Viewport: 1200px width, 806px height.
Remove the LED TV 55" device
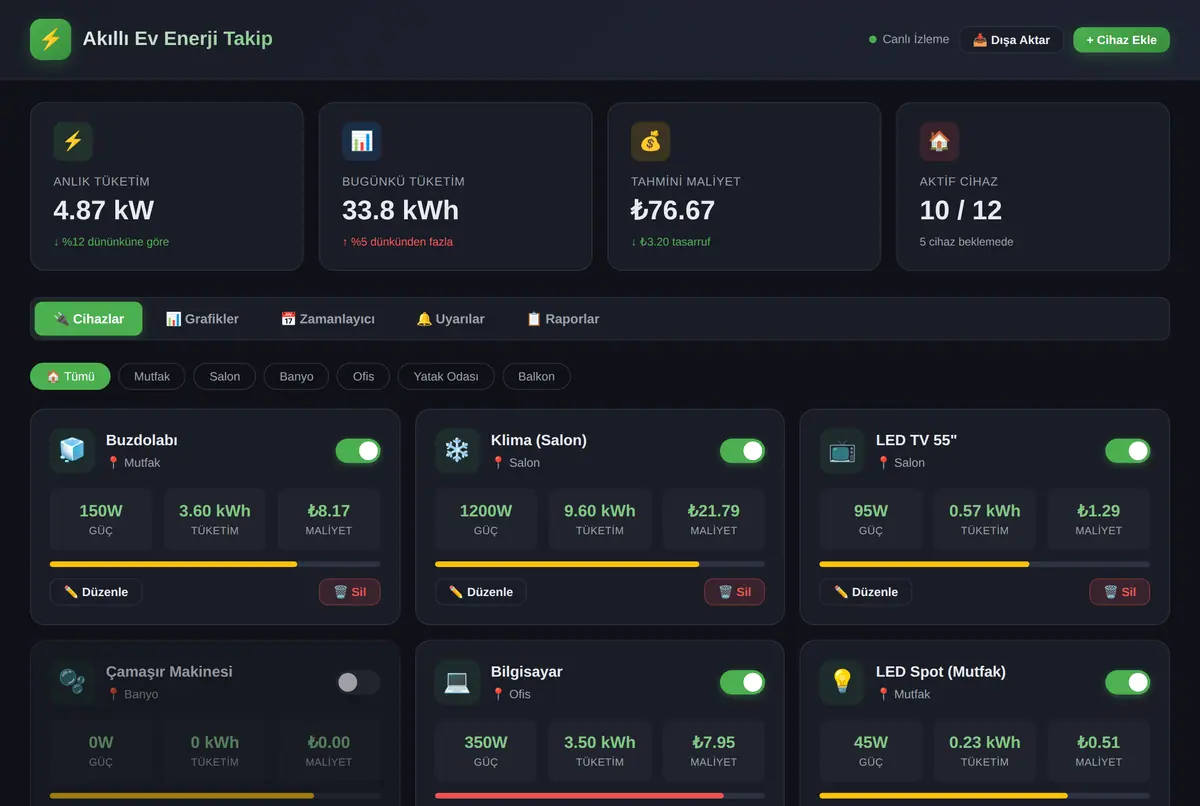point(1120,592)
